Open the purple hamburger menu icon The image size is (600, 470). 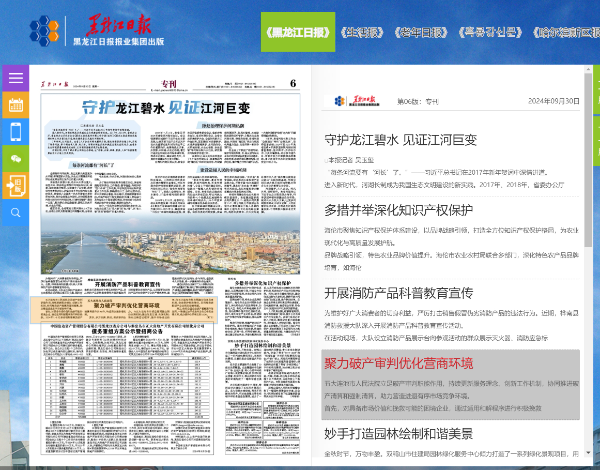coord(16,78)
